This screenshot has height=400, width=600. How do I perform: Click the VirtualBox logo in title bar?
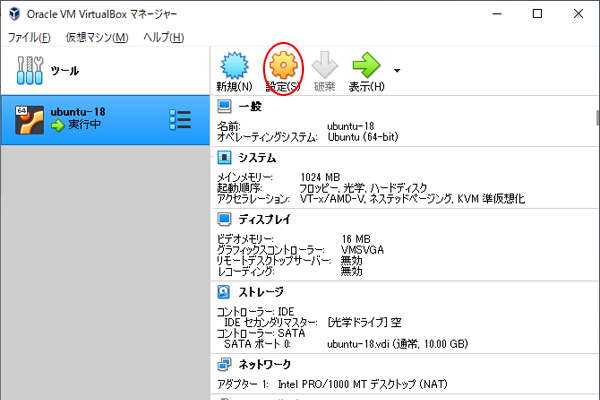click(14, 14)
